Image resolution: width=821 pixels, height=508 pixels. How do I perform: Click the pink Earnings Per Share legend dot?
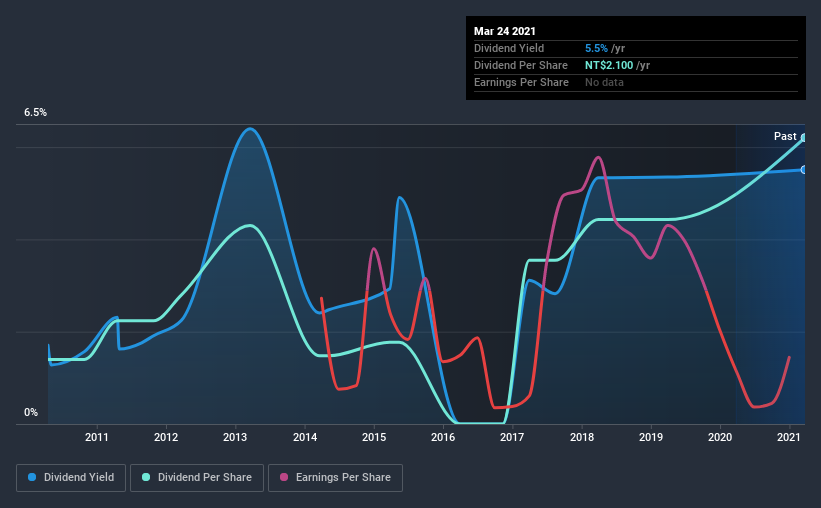click(x=284, y=477)
